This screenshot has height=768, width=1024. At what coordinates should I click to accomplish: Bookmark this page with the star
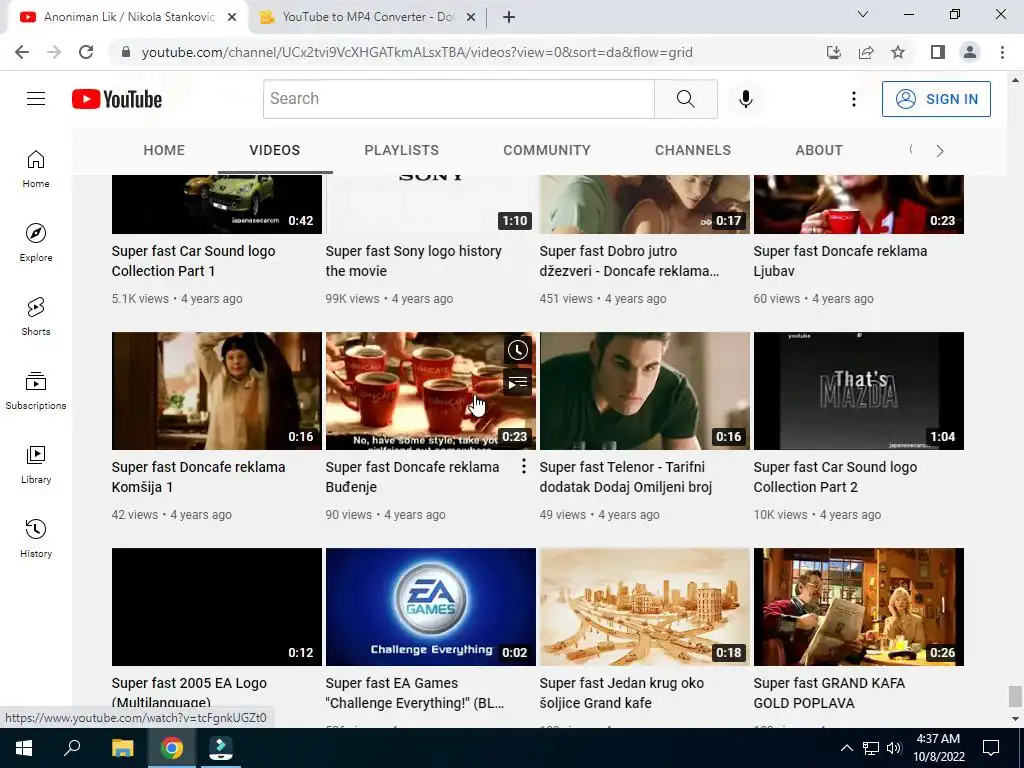(x=898, y=52)
